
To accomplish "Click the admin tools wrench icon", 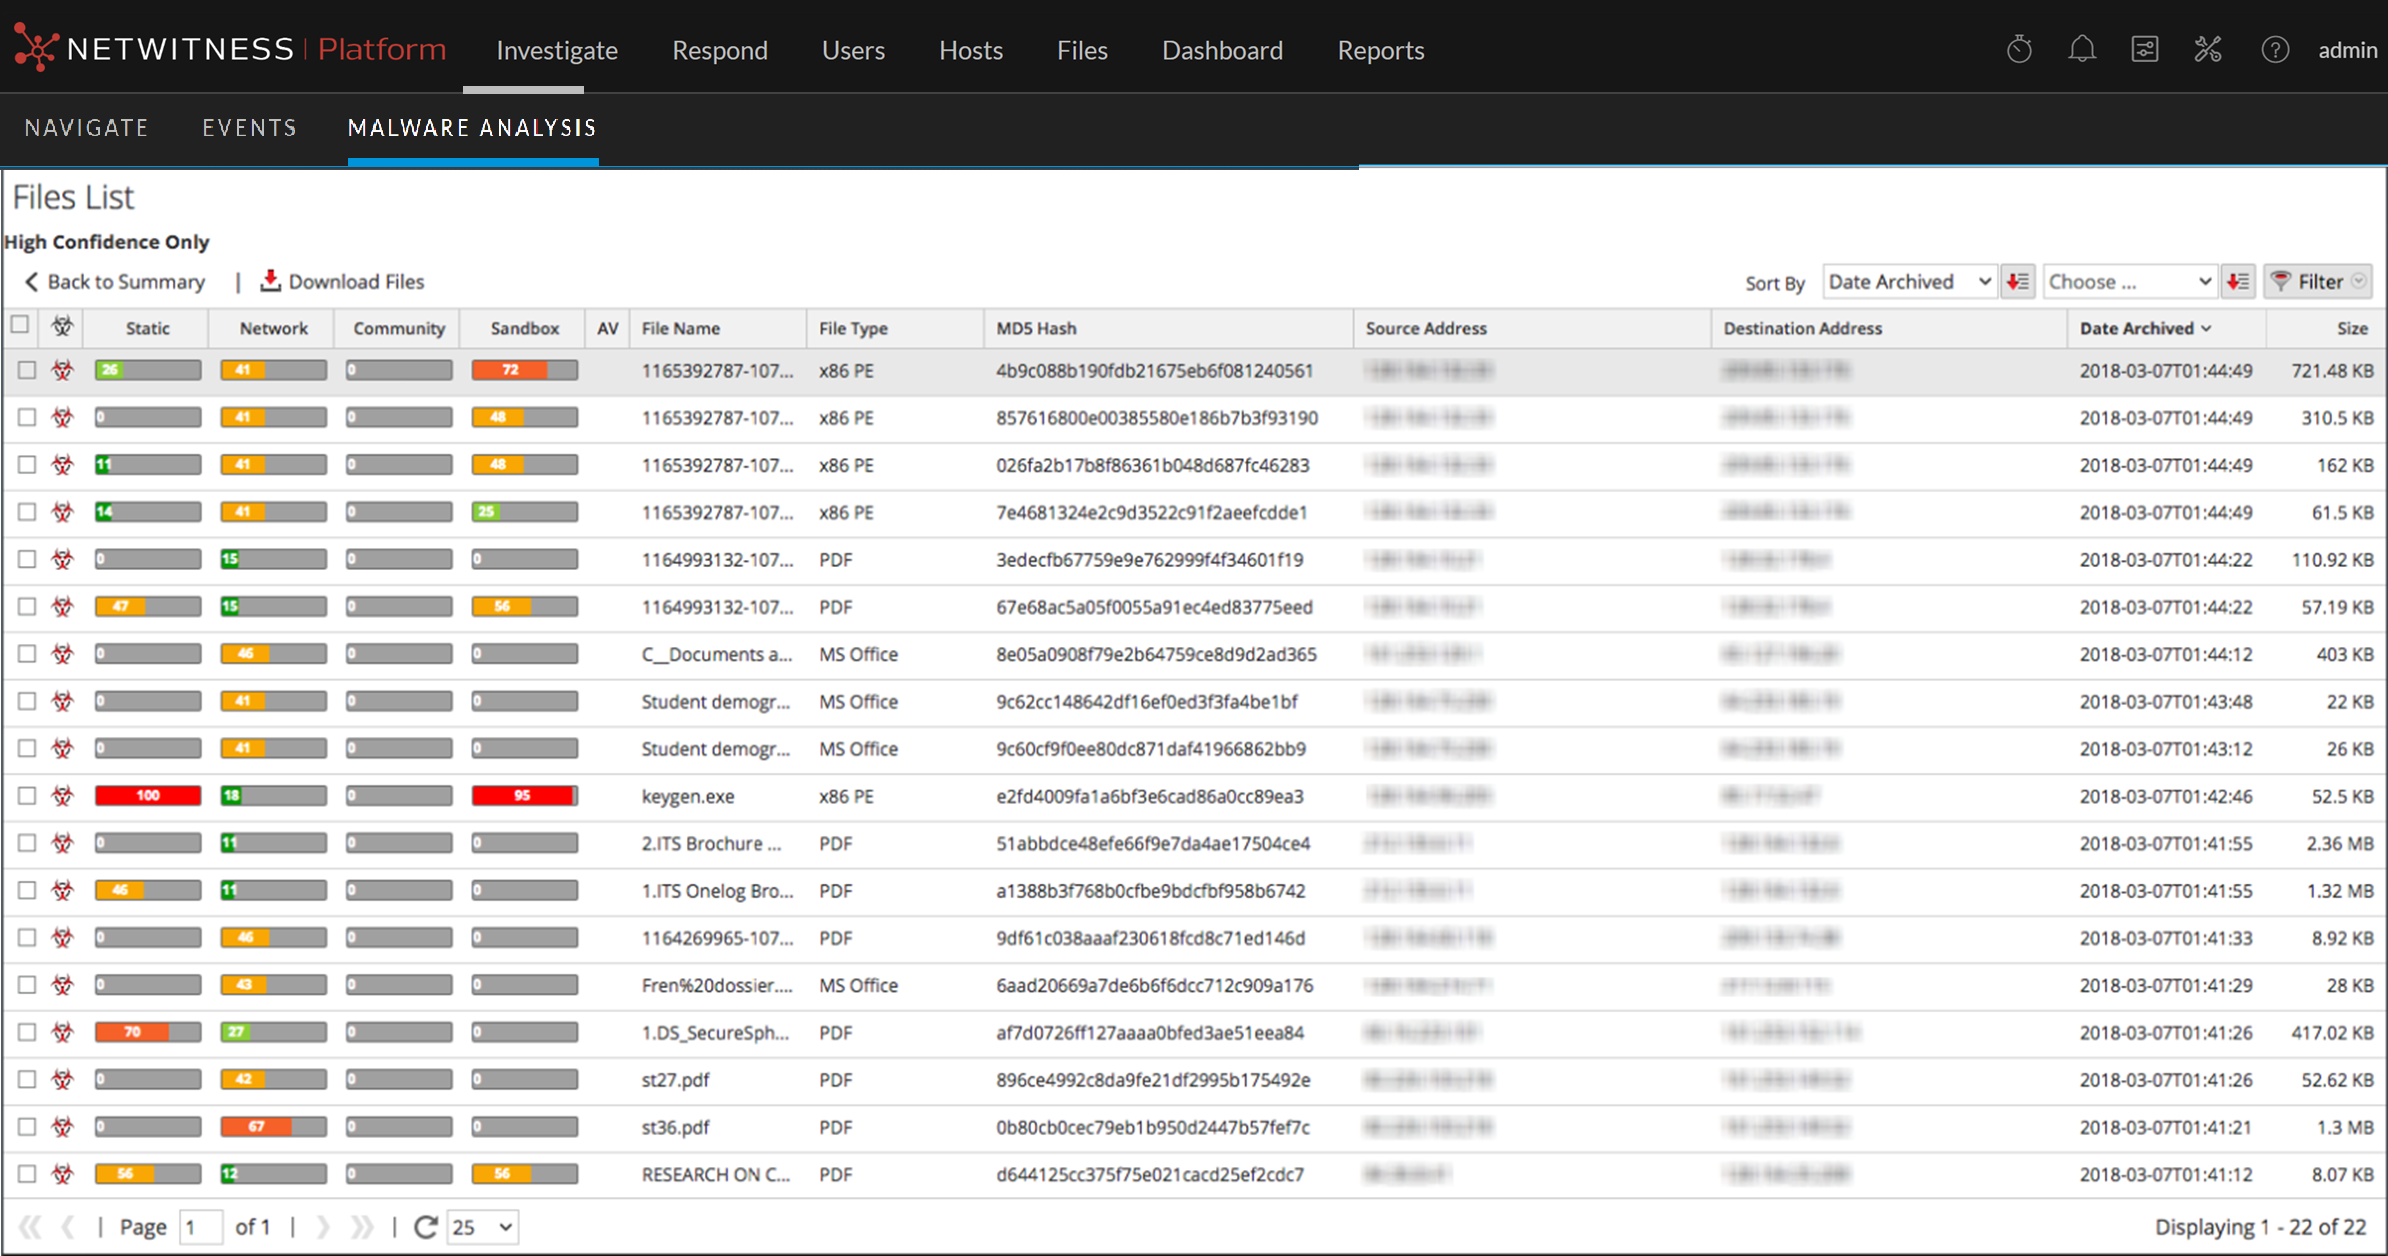I will 2209,49.
